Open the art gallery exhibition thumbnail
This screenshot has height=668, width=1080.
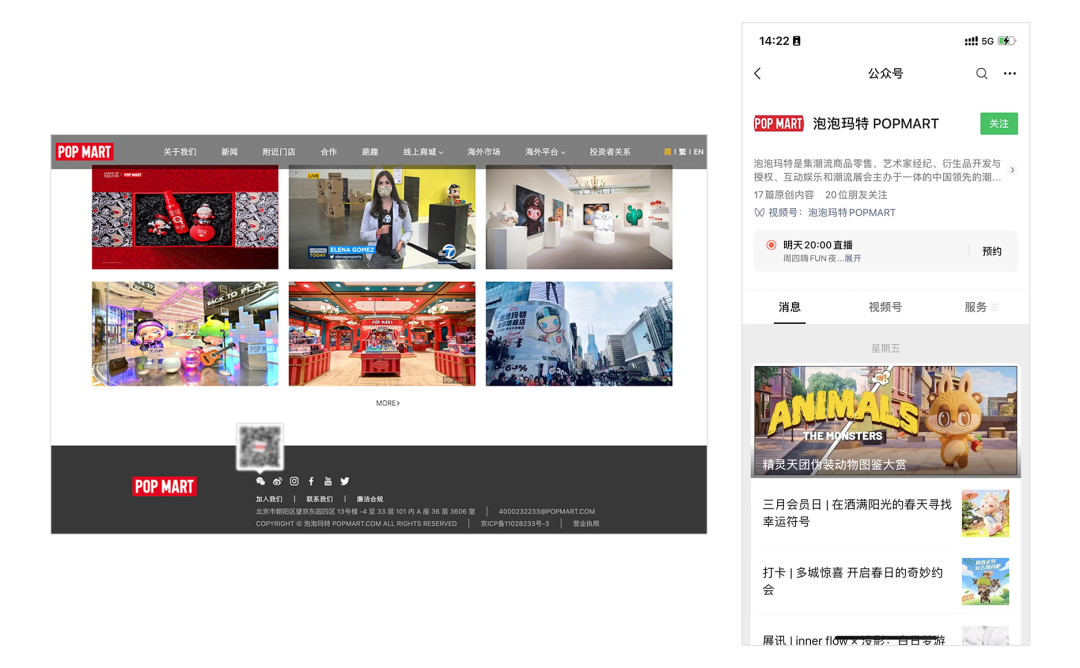(x=579, y=217)
